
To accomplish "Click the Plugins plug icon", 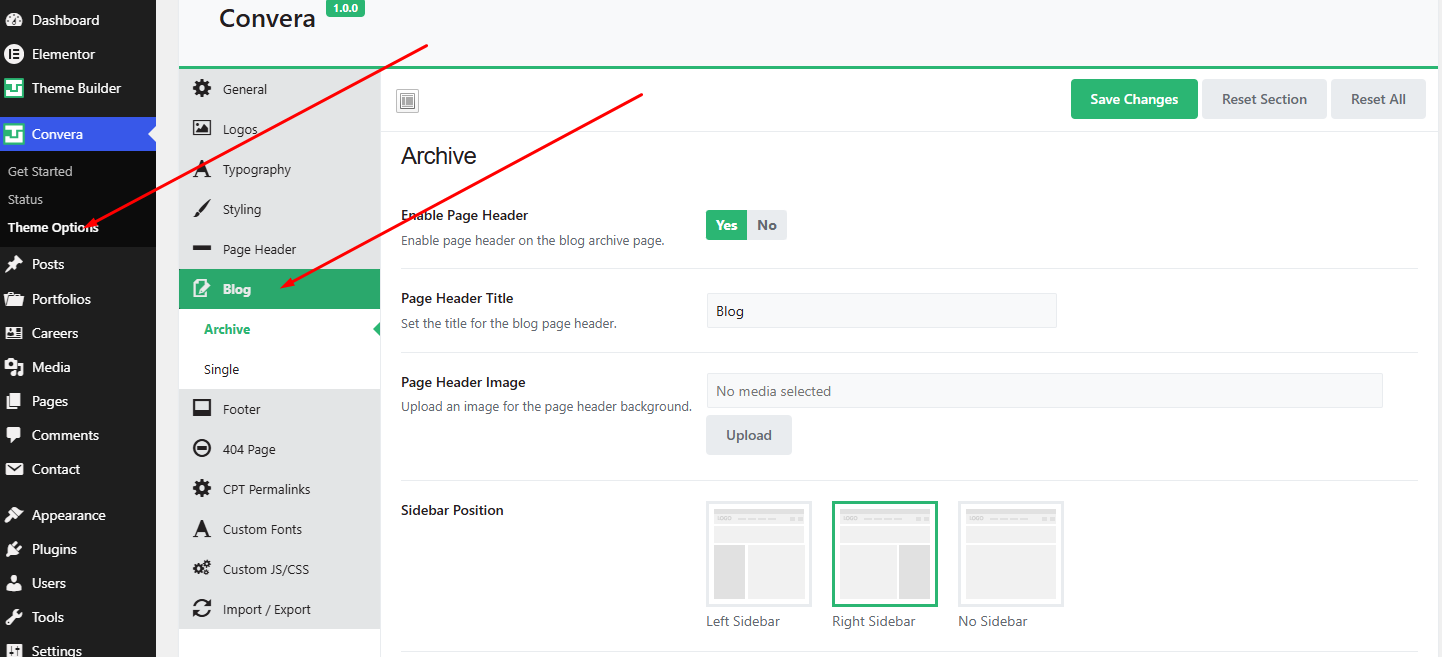I will (x=14, y=549).
